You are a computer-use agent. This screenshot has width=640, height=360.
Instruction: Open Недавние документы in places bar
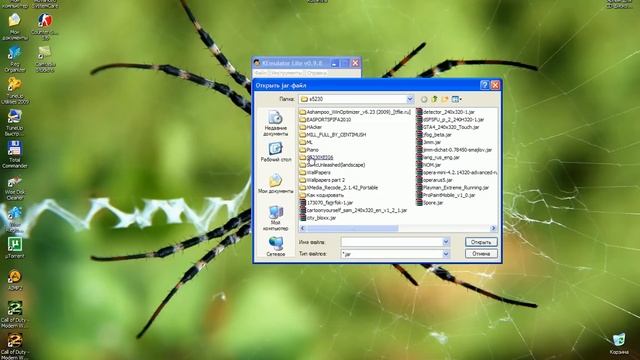point(276,123)
